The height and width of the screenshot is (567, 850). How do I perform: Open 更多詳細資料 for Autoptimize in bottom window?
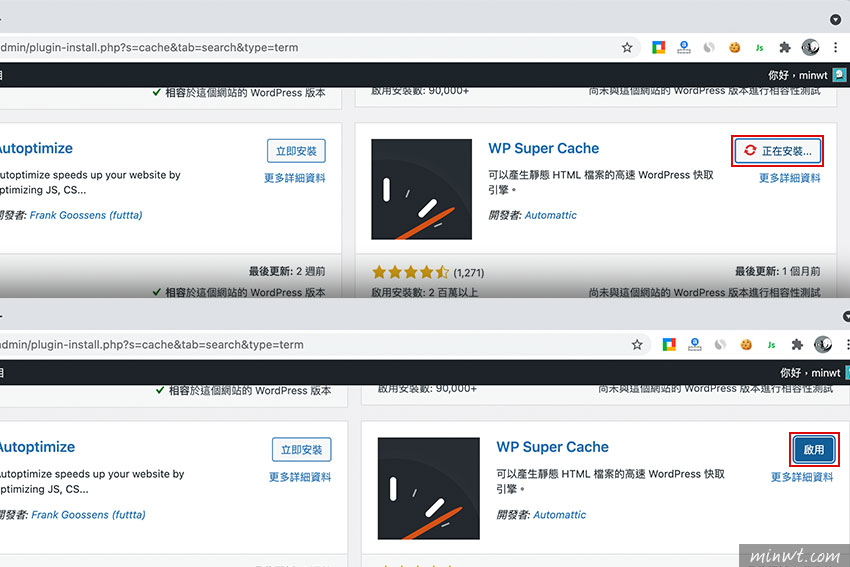300,477
